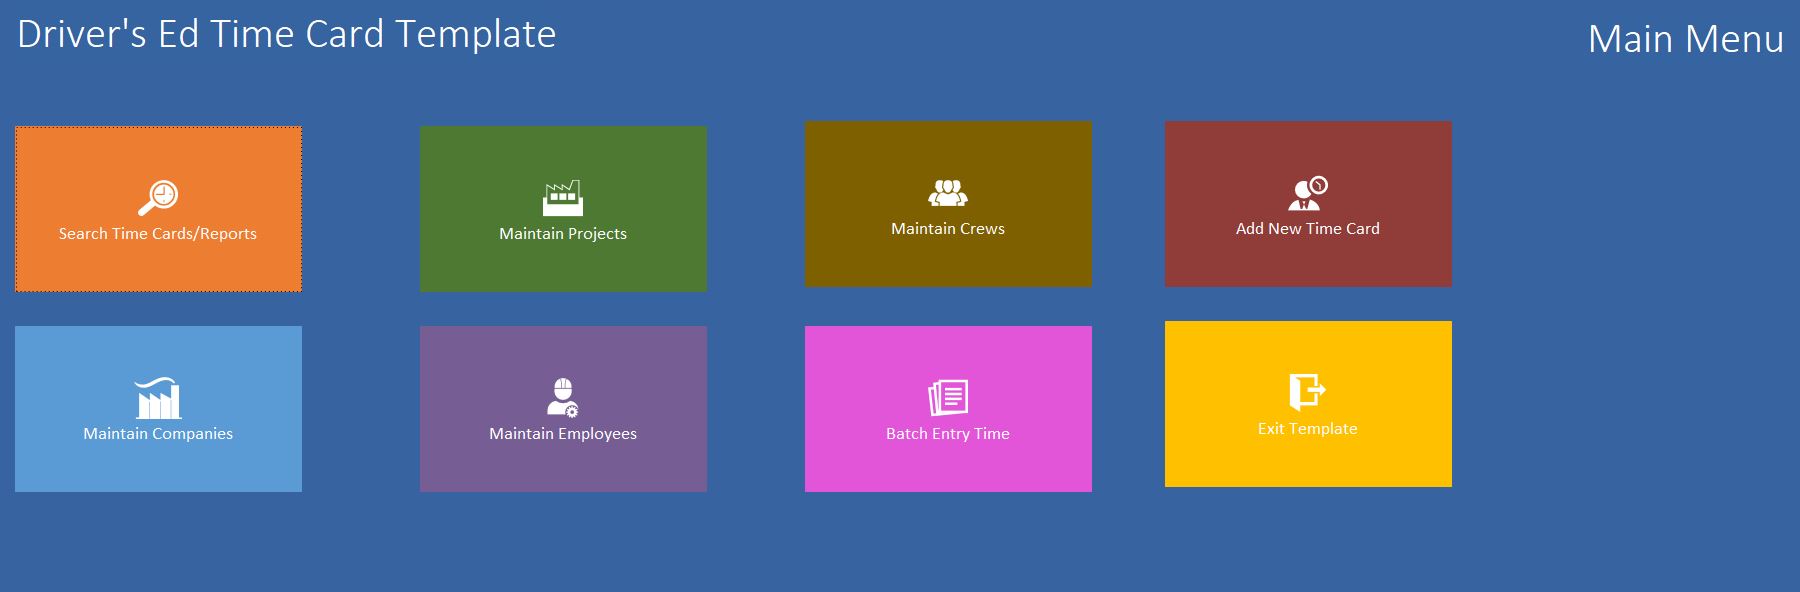Go to Maintain Companies label
The image size is (1800, 592).
point(158,434)
